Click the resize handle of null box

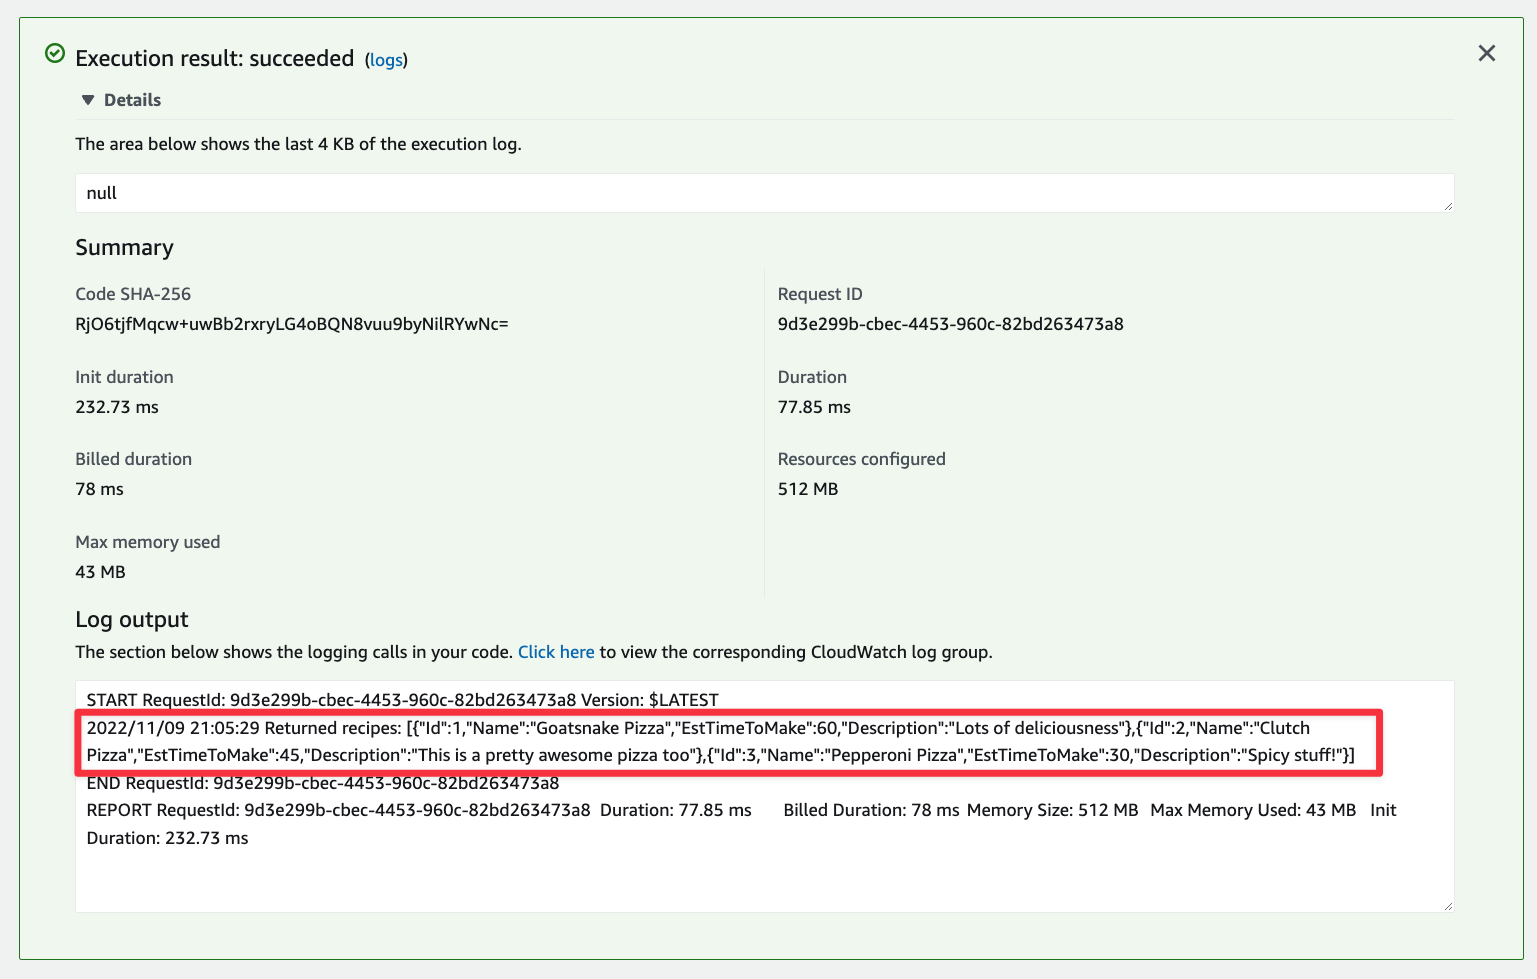click(1447, 206)
